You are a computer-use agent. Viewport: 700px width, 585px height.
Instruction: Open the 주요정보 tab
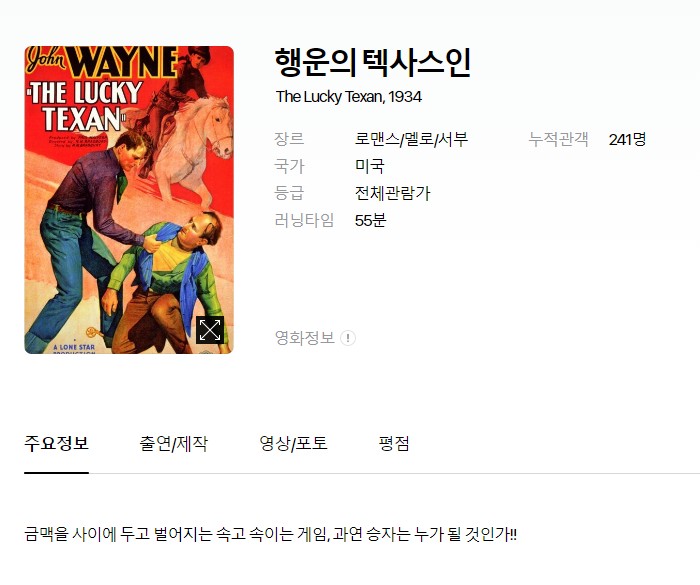tap(56, 443)
